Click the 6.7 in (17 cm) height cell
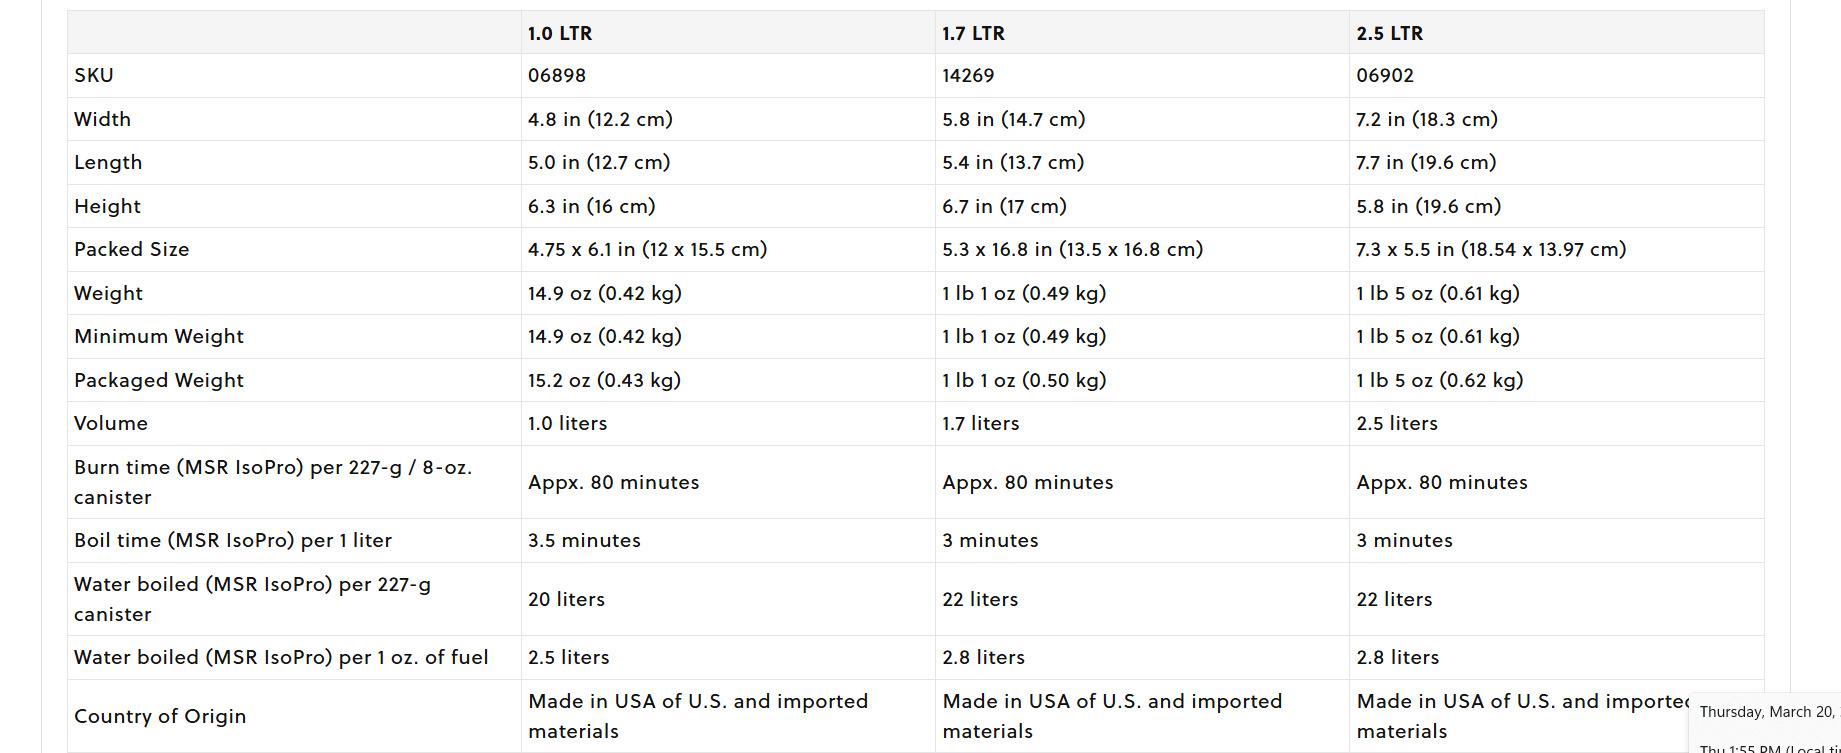 [1004, 206]
